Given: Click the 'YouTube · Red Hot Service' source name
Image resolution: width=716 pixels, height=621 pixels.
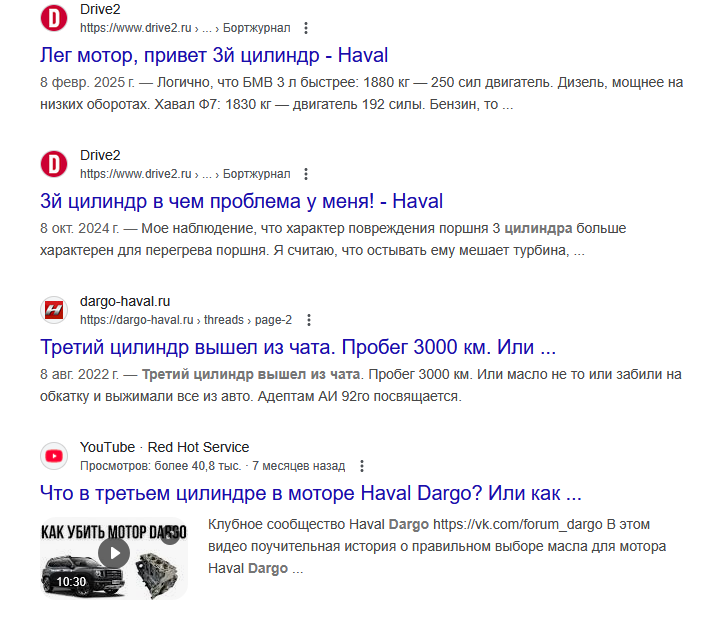Looking at the screenshot, I should (164, 447).
